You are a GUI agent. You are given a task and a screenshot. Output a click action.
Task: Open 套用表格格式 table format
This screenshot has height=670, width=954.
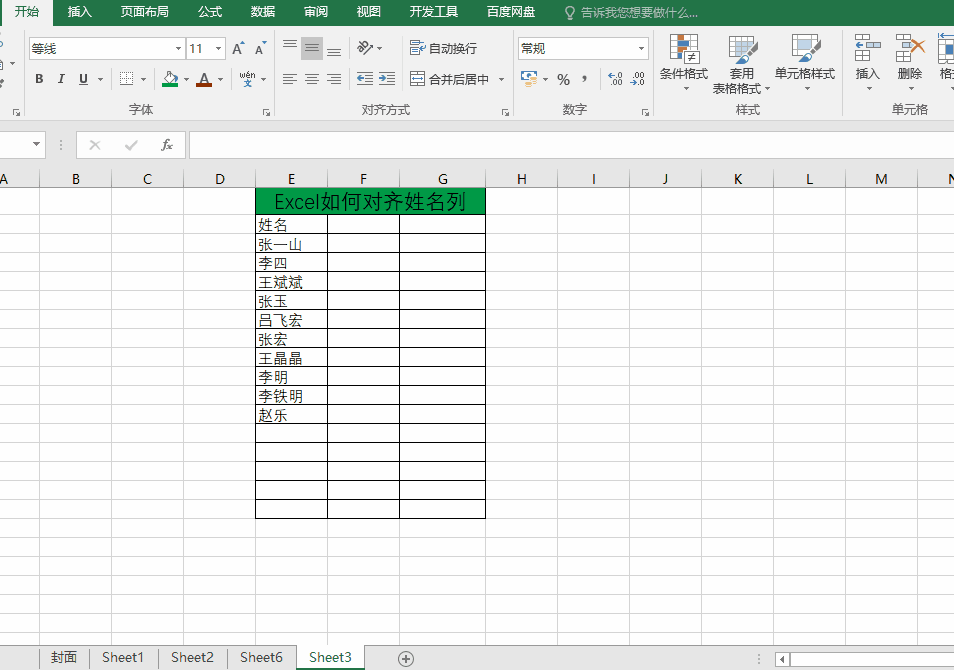742,65
